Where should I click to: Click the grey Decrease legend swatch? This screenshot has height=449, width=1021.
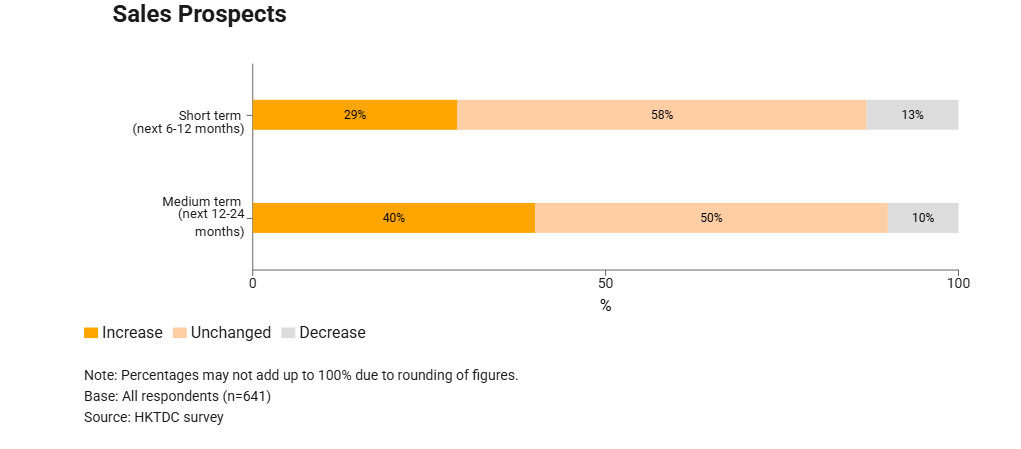coord(288,333)
